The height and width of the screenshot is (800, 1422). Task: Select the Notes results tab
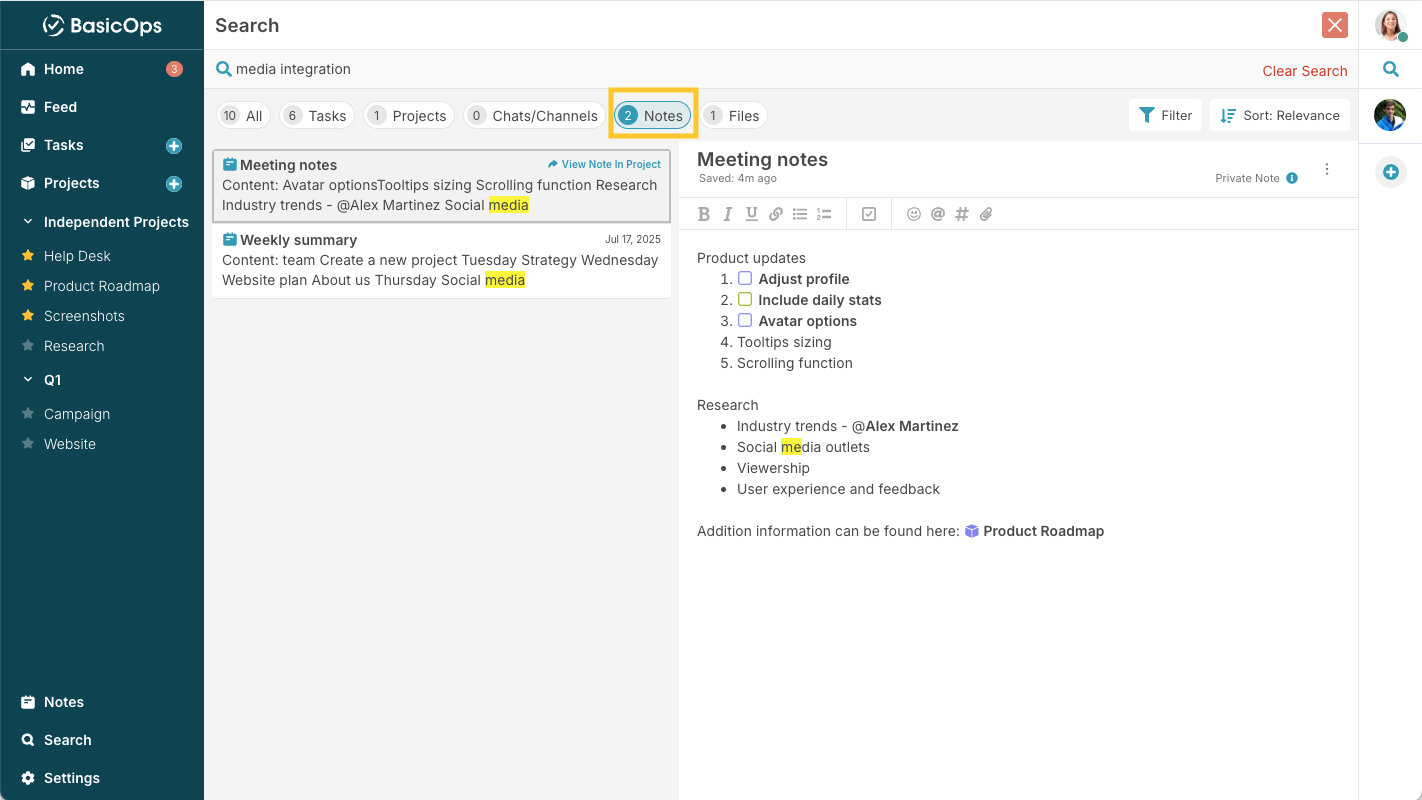653,116
